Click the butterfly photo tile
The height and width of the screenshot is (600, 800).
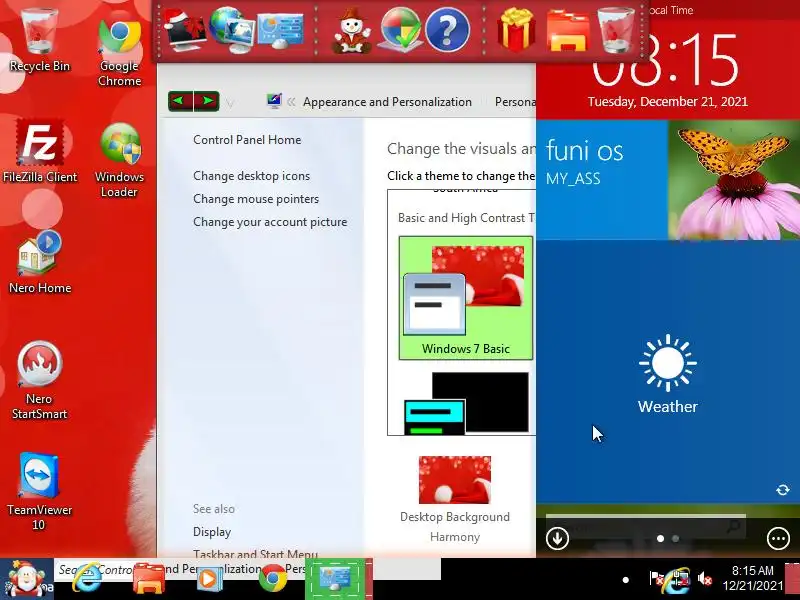tap(734, 180)
